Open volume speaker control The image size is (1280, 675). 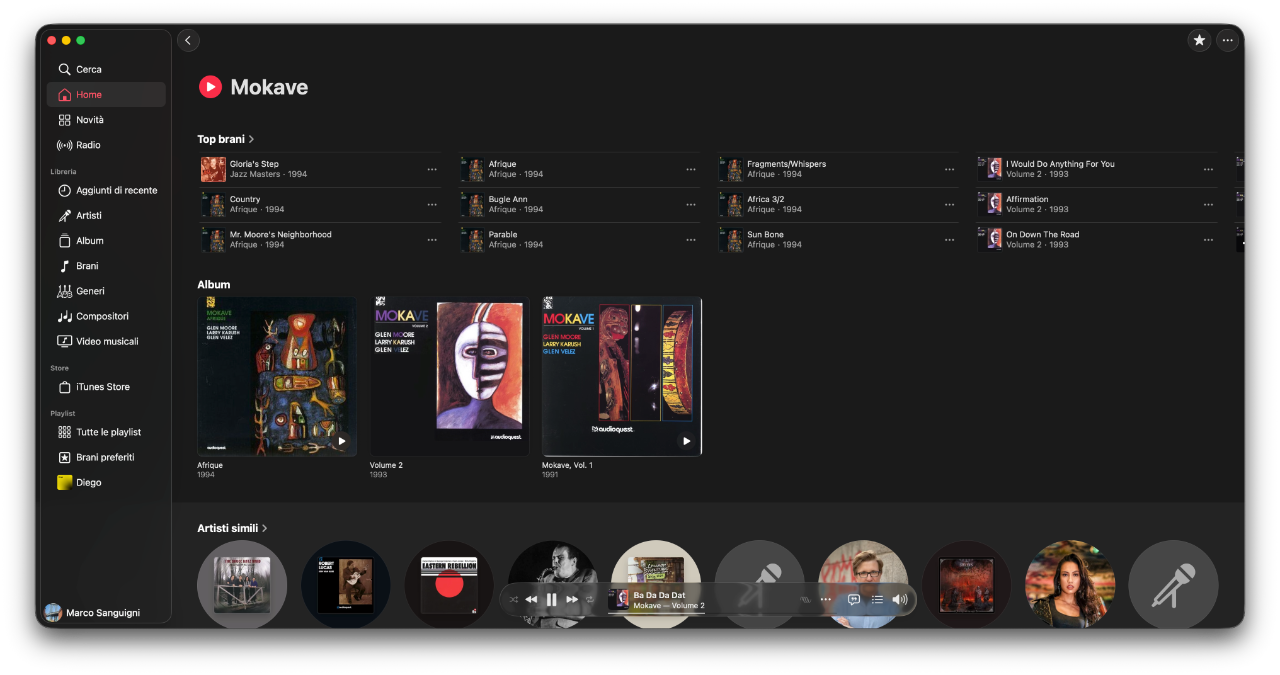tap(900, 599)
